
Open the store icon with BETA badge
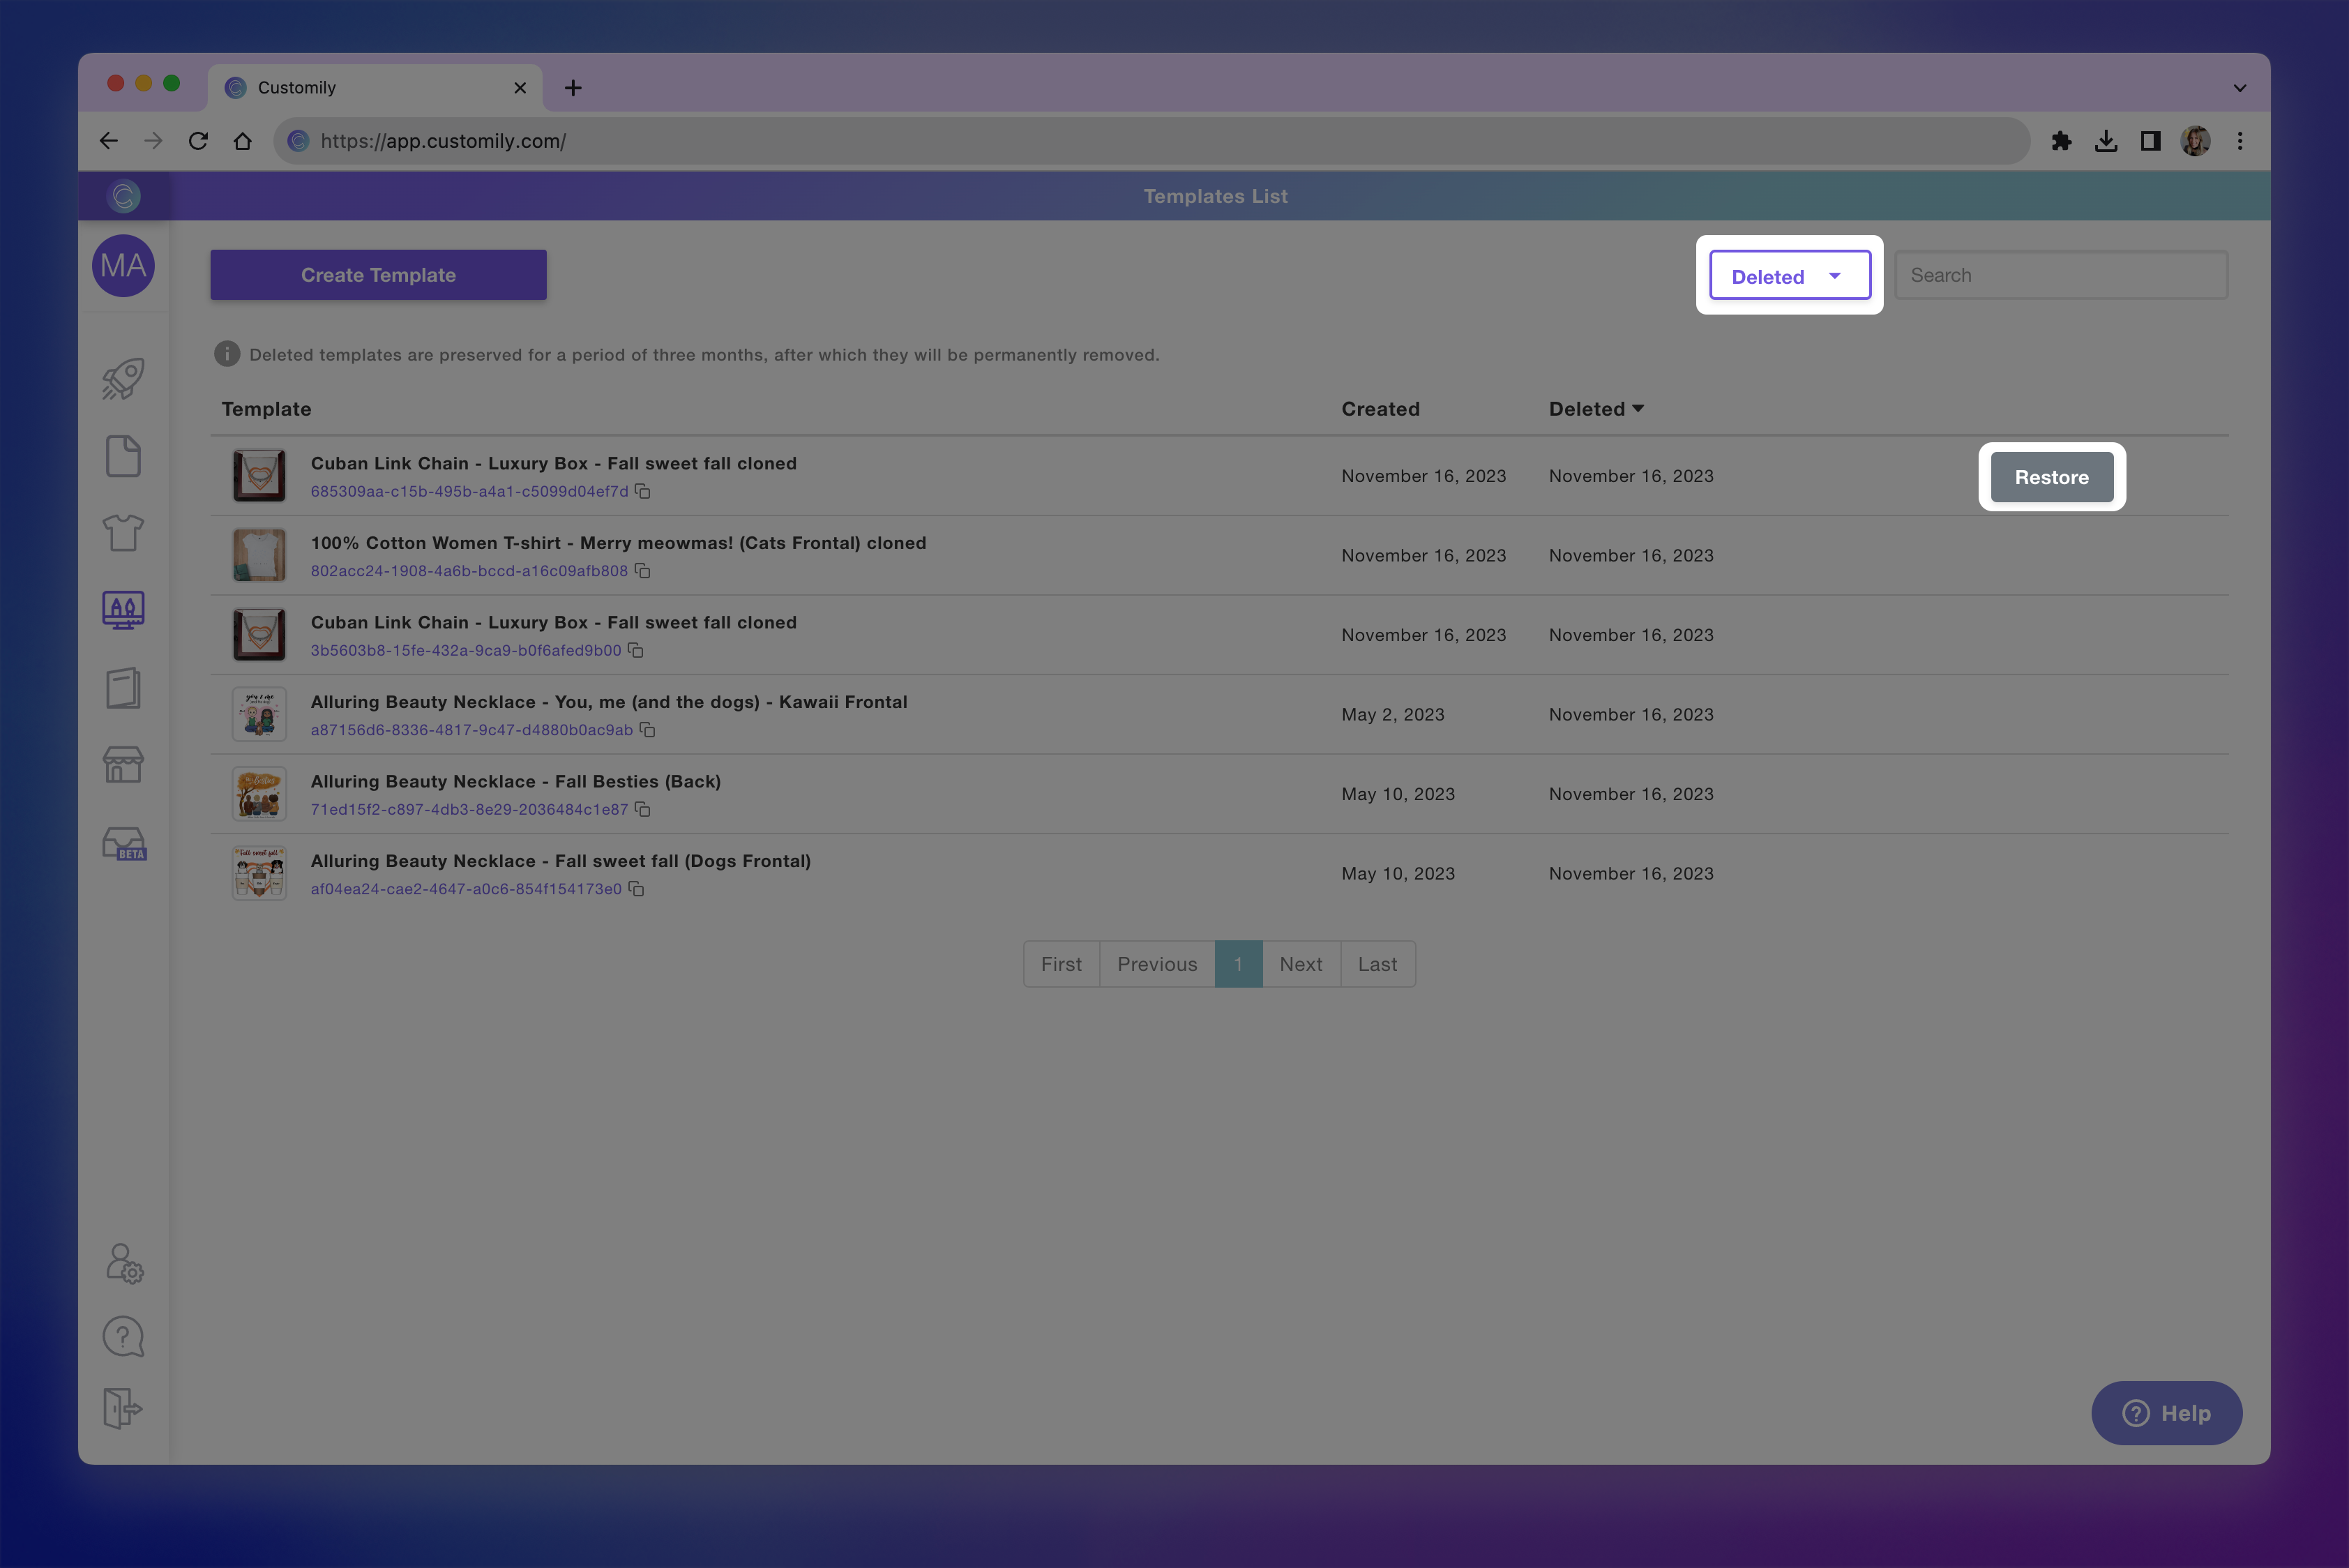[x=124, y=843]
